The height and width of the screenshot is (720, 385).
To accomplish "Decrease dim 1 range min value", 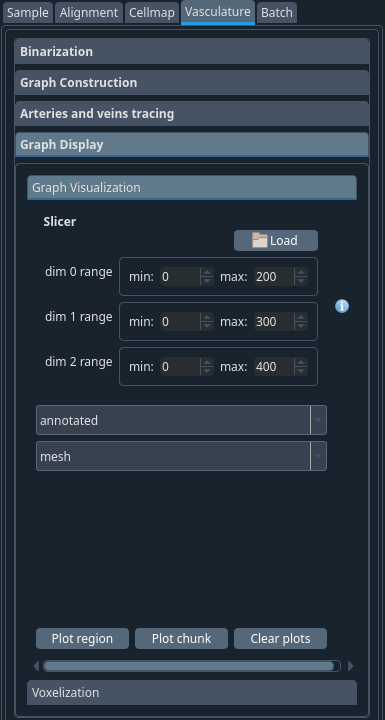I will tap(207, 326).
